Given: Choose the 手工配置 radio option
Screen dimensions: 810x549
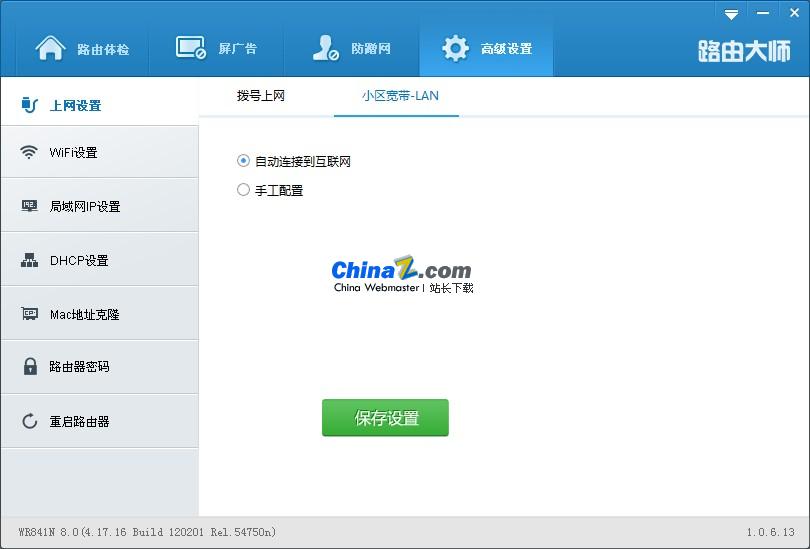Looking at the screenshot, I should click(243, 190).
